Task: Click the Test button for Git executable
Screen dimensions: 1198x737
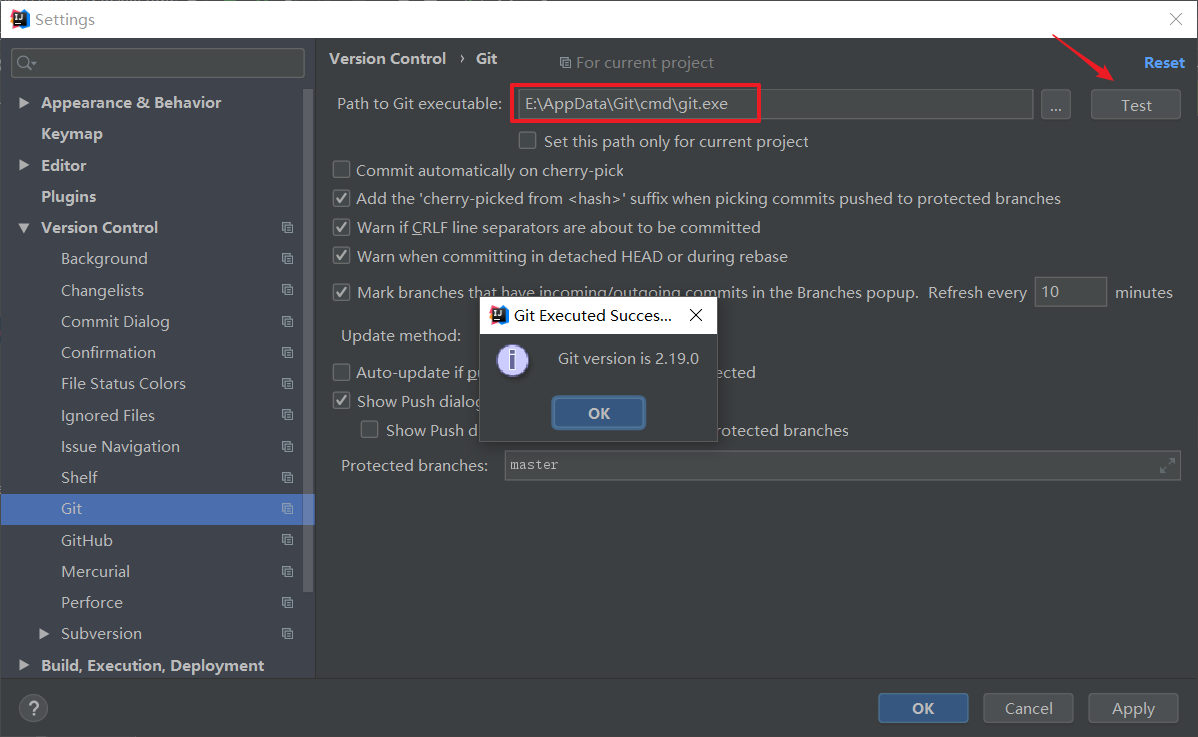Action: tap(1135, 105)
